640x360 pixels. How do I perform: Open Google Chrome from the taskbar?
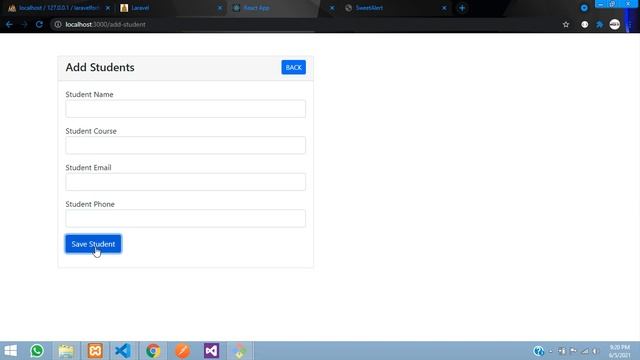point(153,351)
